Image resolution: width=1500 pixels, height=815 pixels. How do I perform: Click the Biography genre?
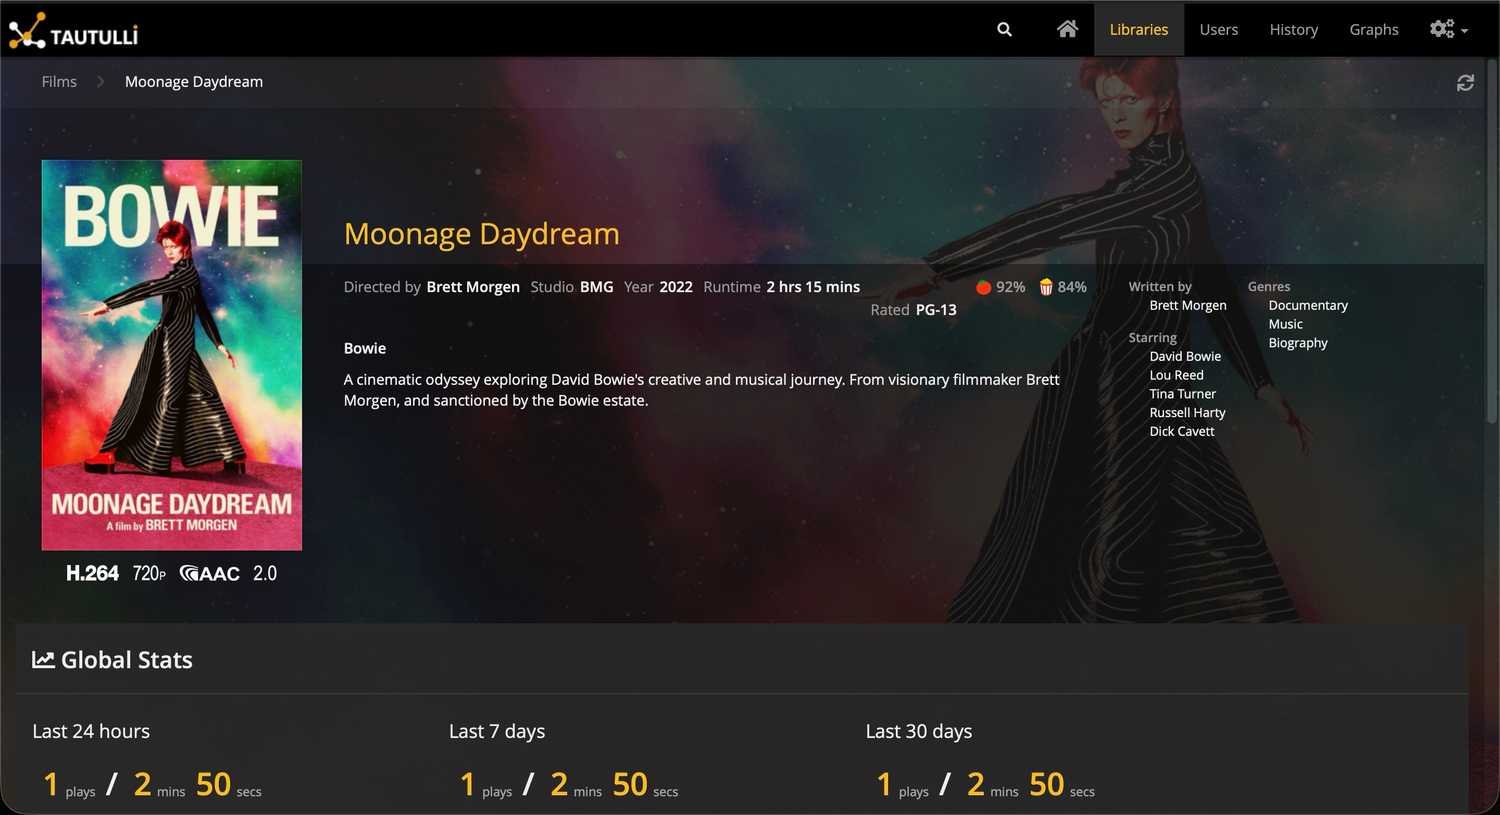(1298, 343)
